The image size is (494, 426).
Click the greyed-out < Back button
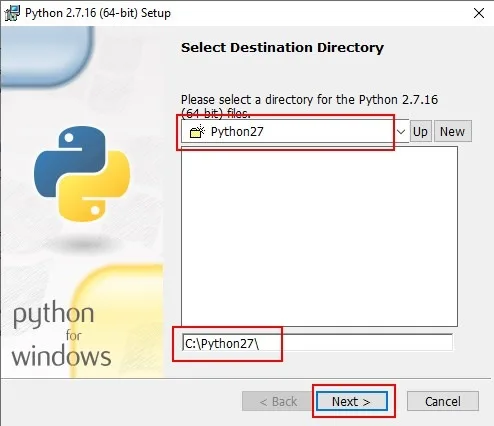(x=278, y=401)
